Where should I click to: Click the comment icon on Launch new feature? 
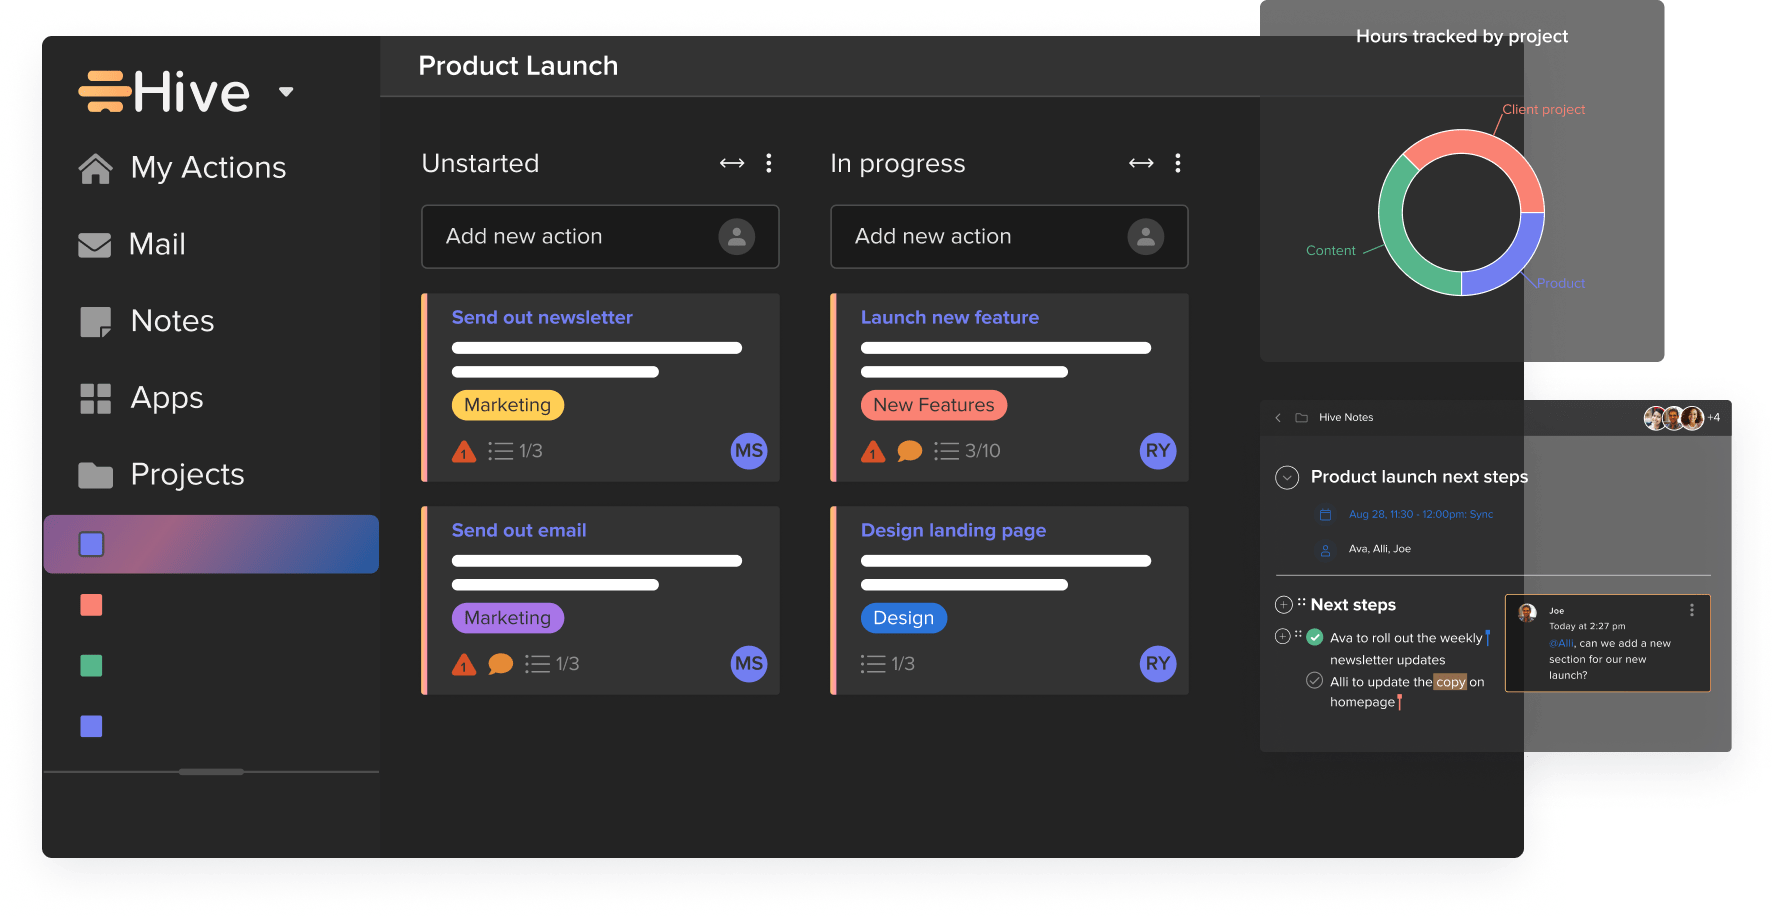tap(908, 451)
